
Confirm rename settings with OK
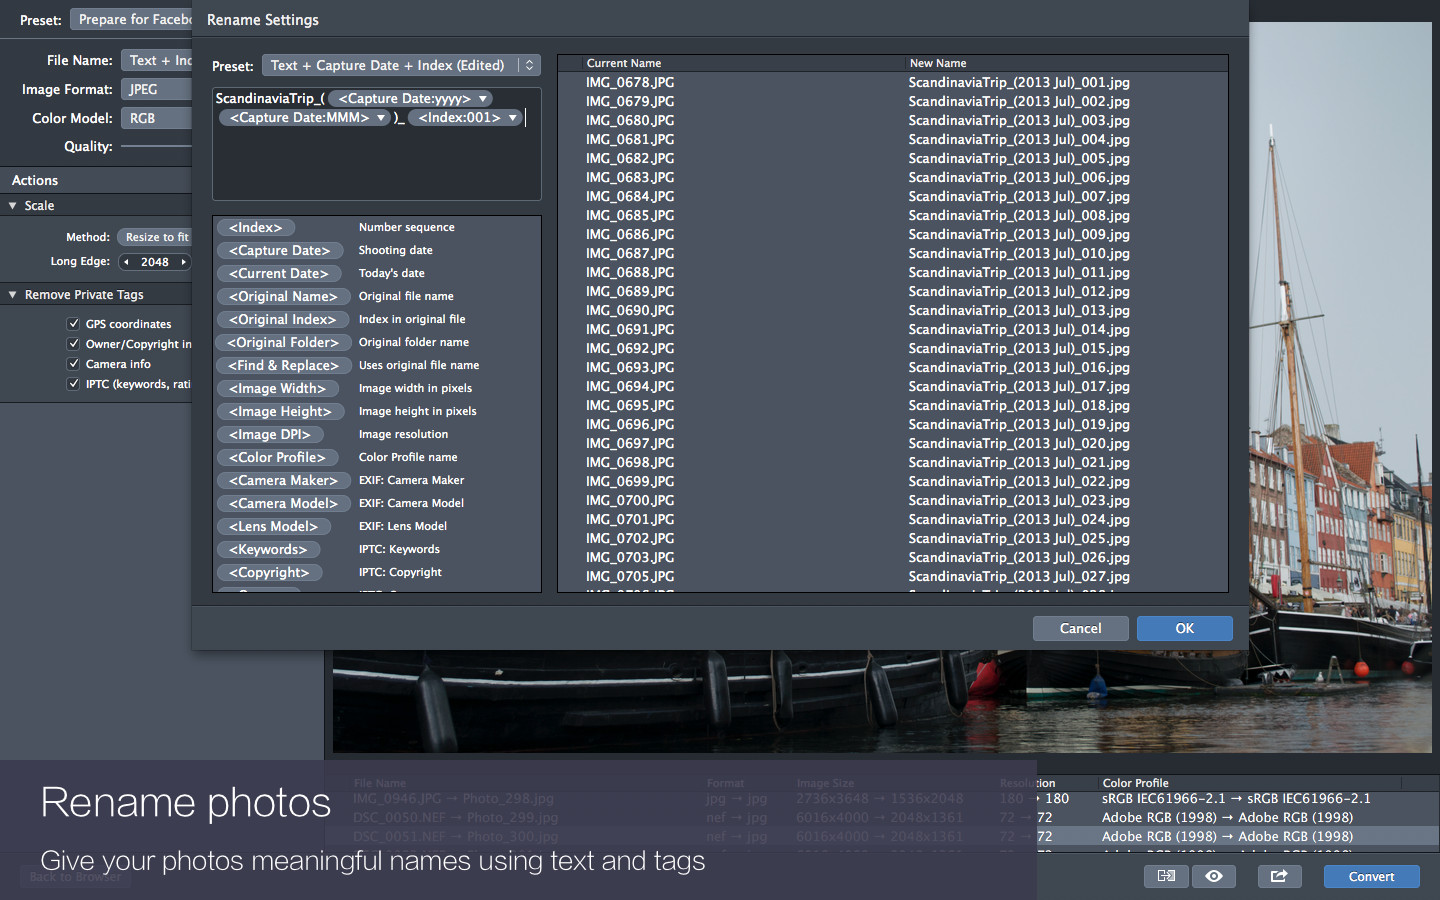[1184, 628]
